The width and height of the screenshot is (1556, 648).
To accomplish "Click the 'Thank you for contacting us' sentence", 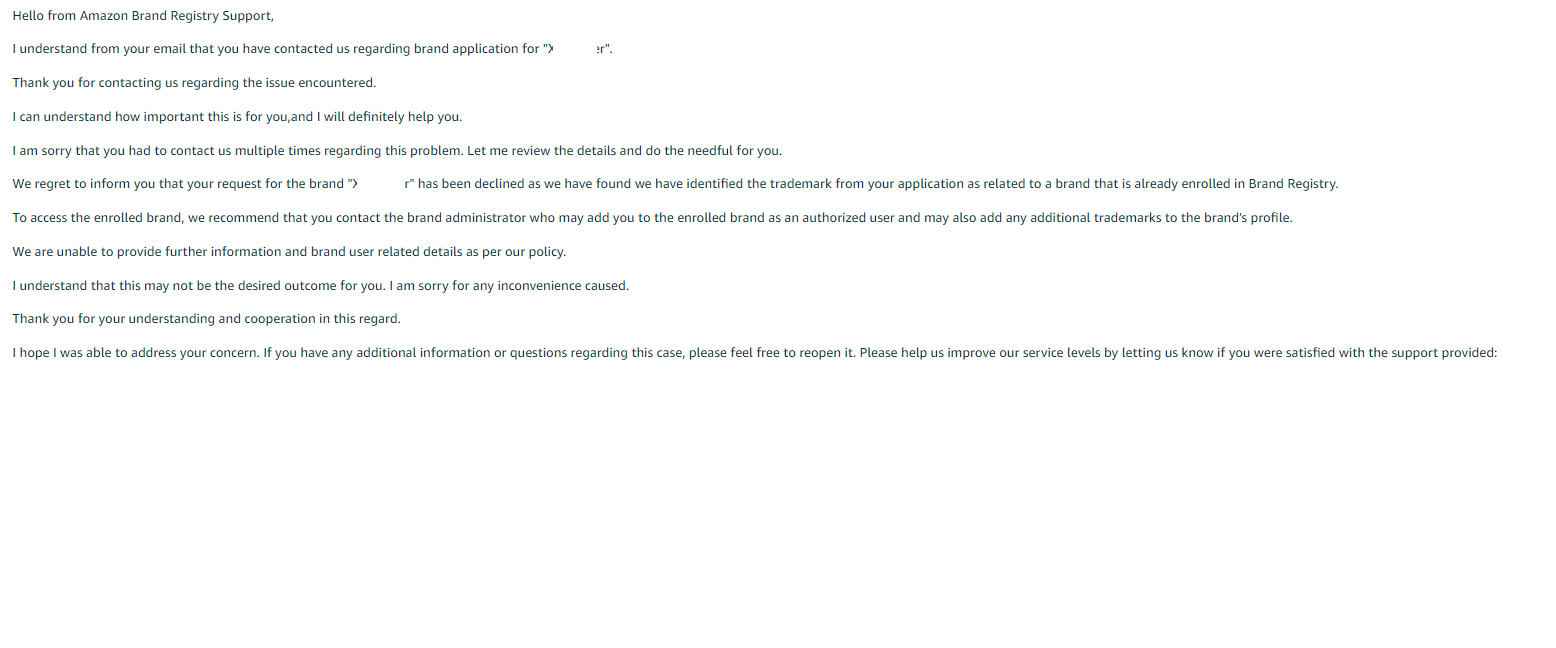I will pos(194,83).
